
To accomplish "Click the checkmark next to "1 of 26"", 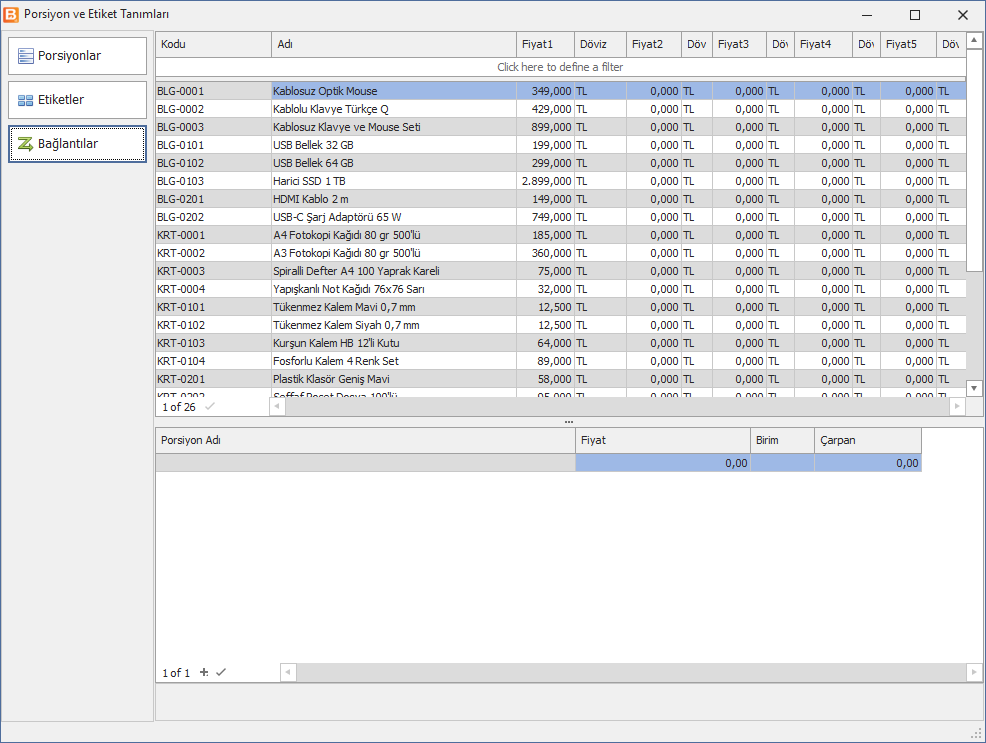I will [209, 407].
